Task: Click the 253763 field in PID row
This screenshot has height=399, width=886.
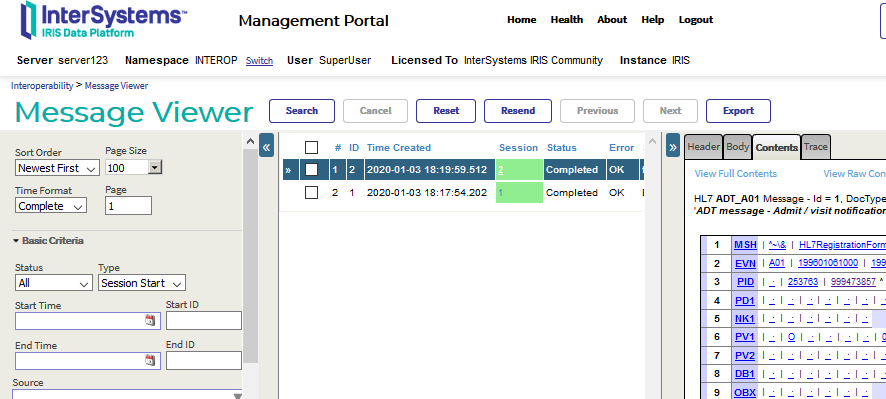Action: [x=802, y=281]
